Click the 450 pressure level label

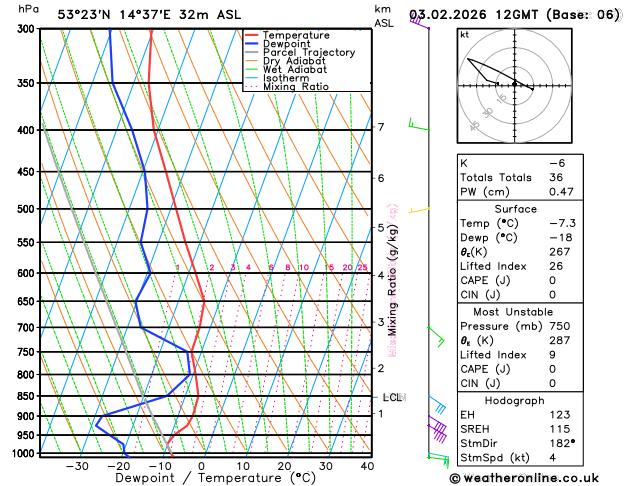coord(28,172)
